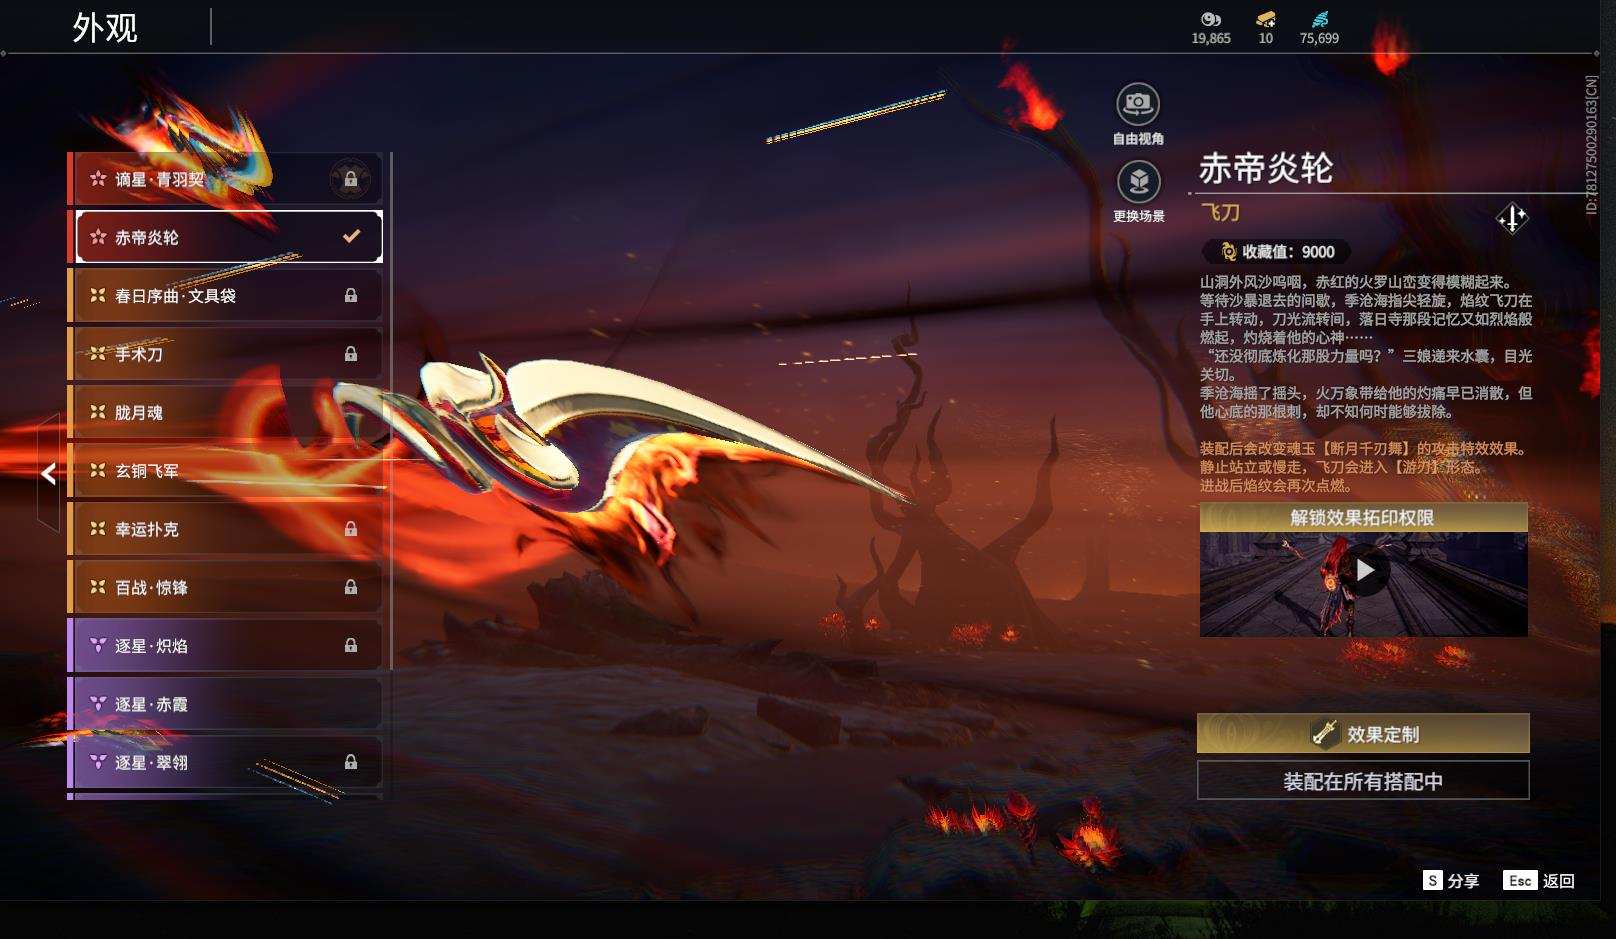Click the 赤帝炎轮 title heading
1616x939 pixels.
point(1266,168)
